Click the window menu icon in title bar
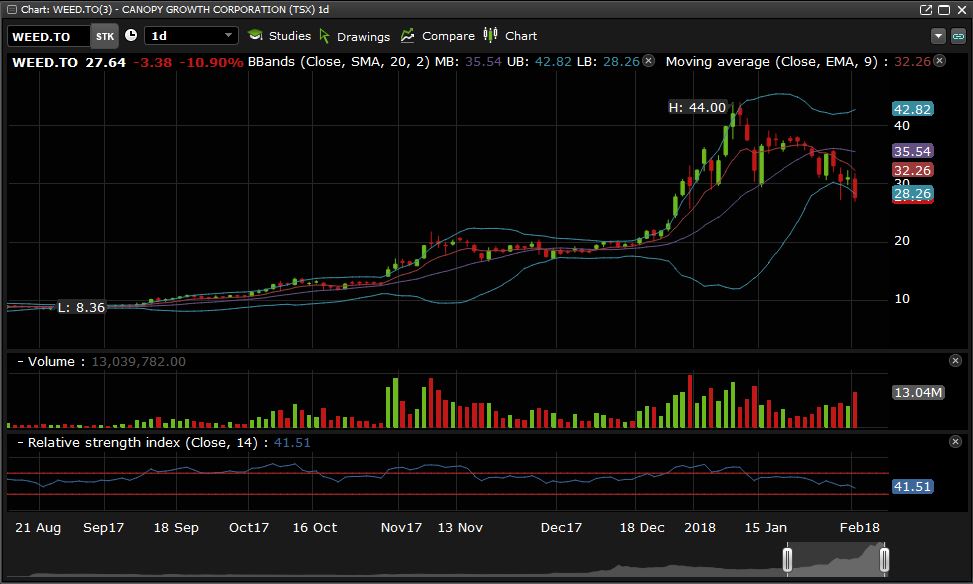973x584 pixels. pyautogui.click(x=12, y=9)
